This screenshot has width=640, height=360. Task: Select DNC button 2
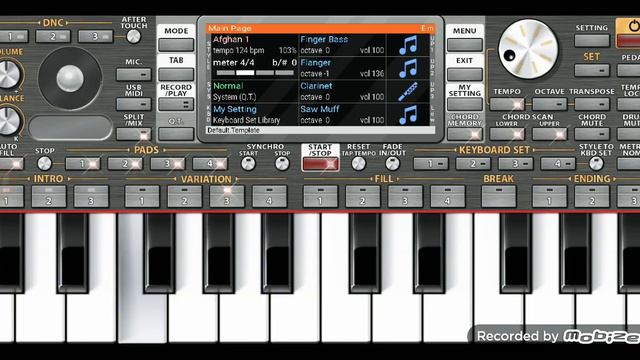coord(53,36)
